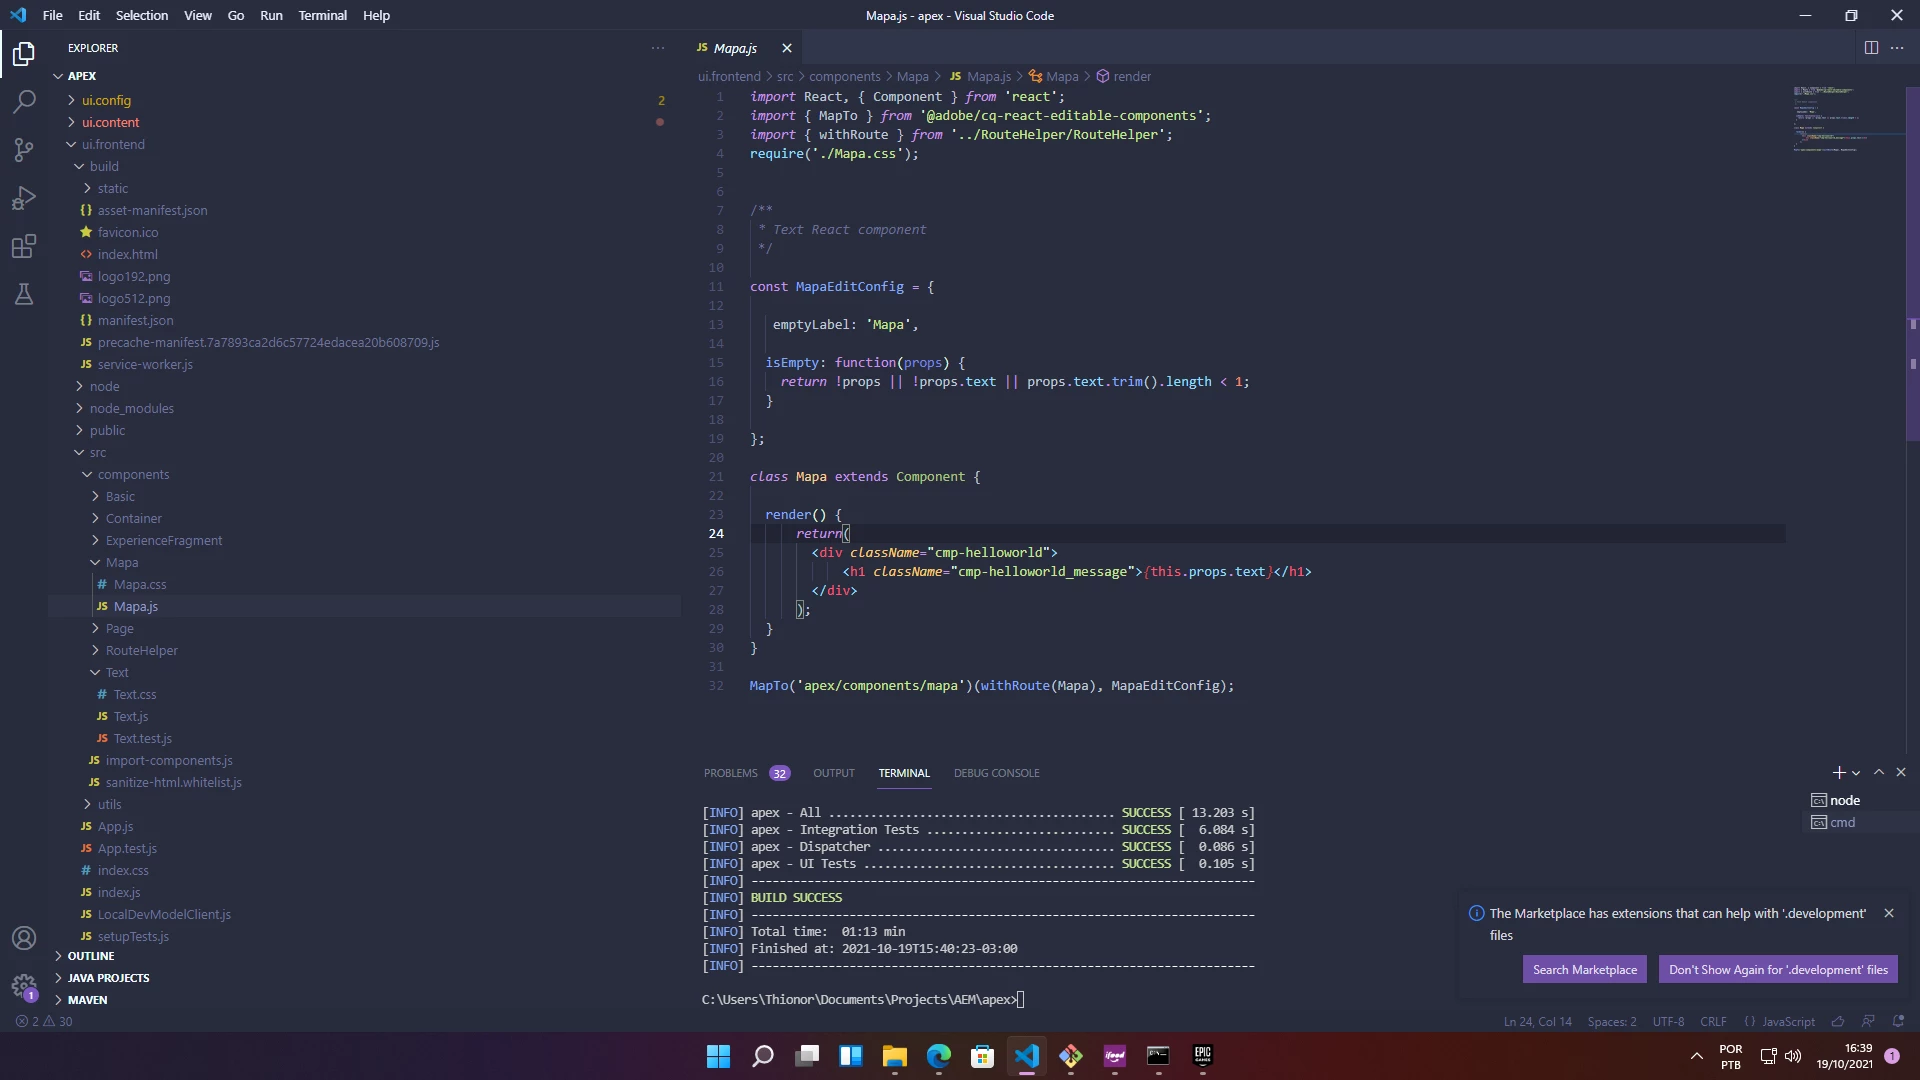This screenshot has width=1920, height=1080.
Task: Expand the node_modules folder
Action: [131, 408]
